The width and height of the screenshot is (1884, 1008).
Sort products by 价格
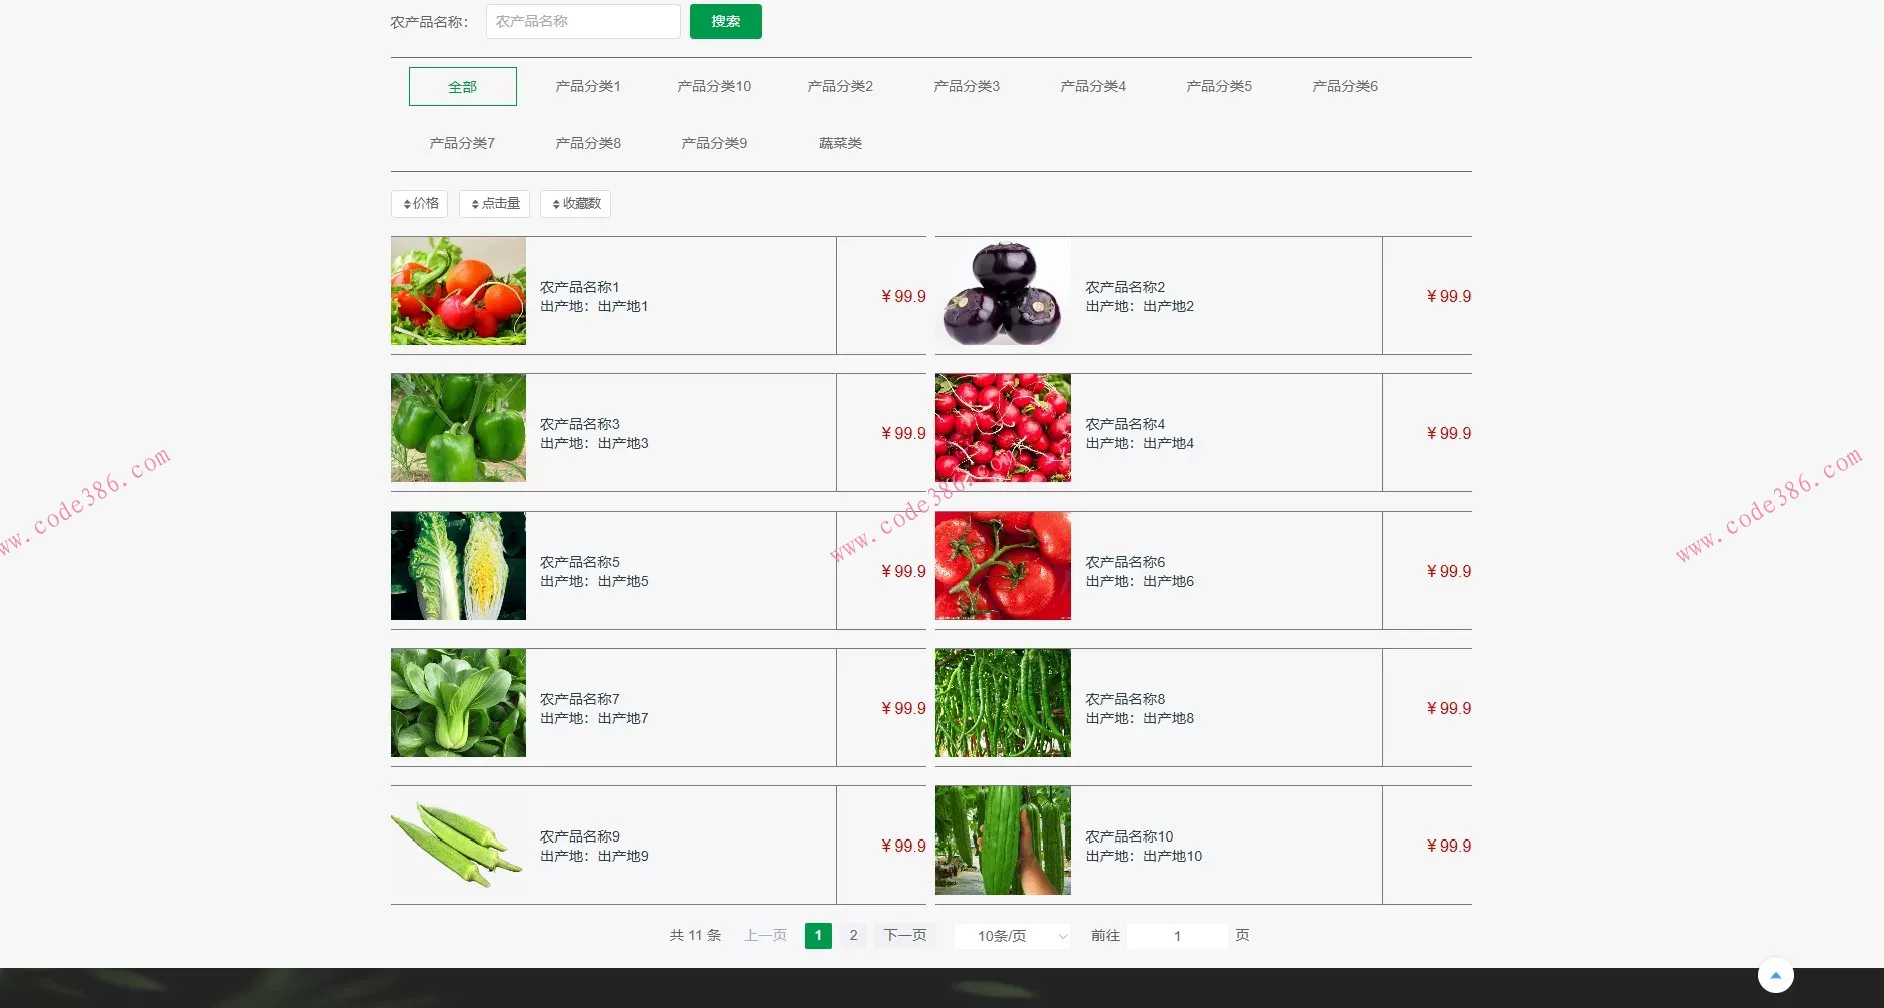click(420, 204)
